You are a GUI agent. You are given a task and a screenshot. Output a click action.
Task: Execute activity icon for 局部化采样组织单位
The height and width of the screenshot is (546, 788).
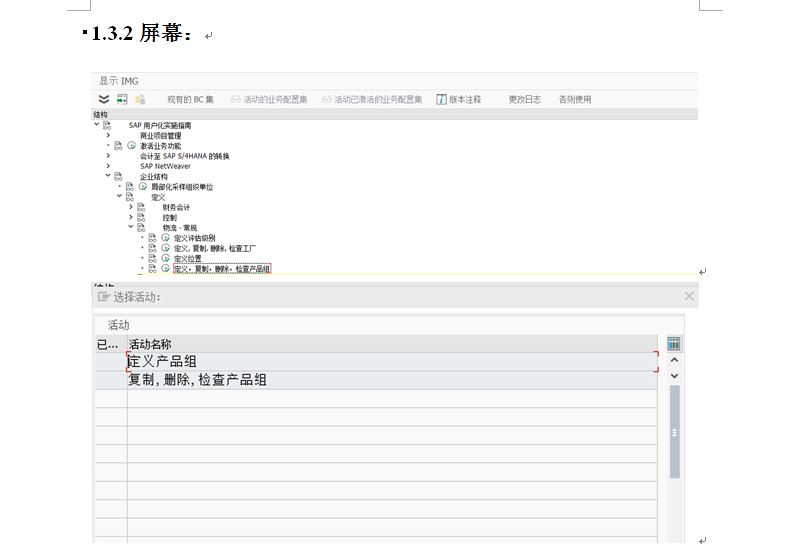(x=143, y=187)
